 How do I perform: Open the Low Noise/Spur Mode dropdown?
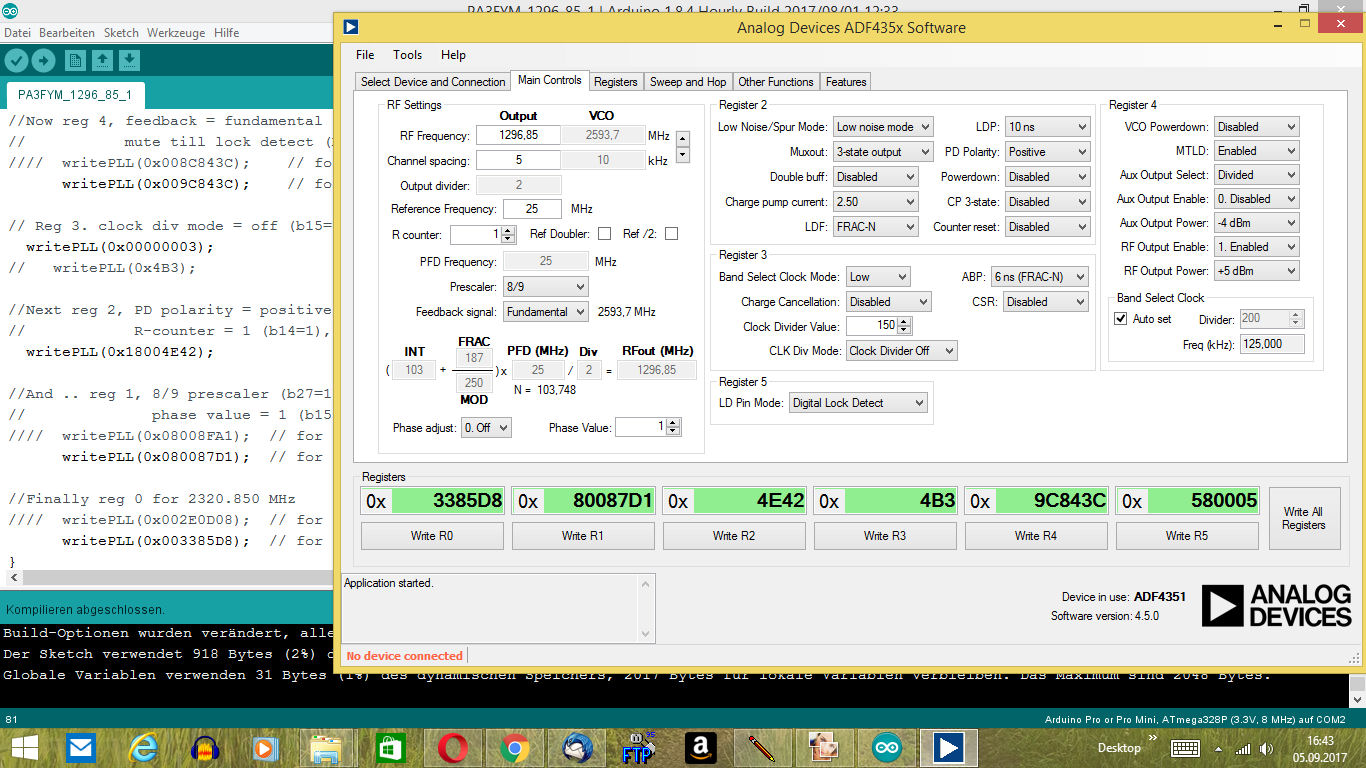point(883,127)
